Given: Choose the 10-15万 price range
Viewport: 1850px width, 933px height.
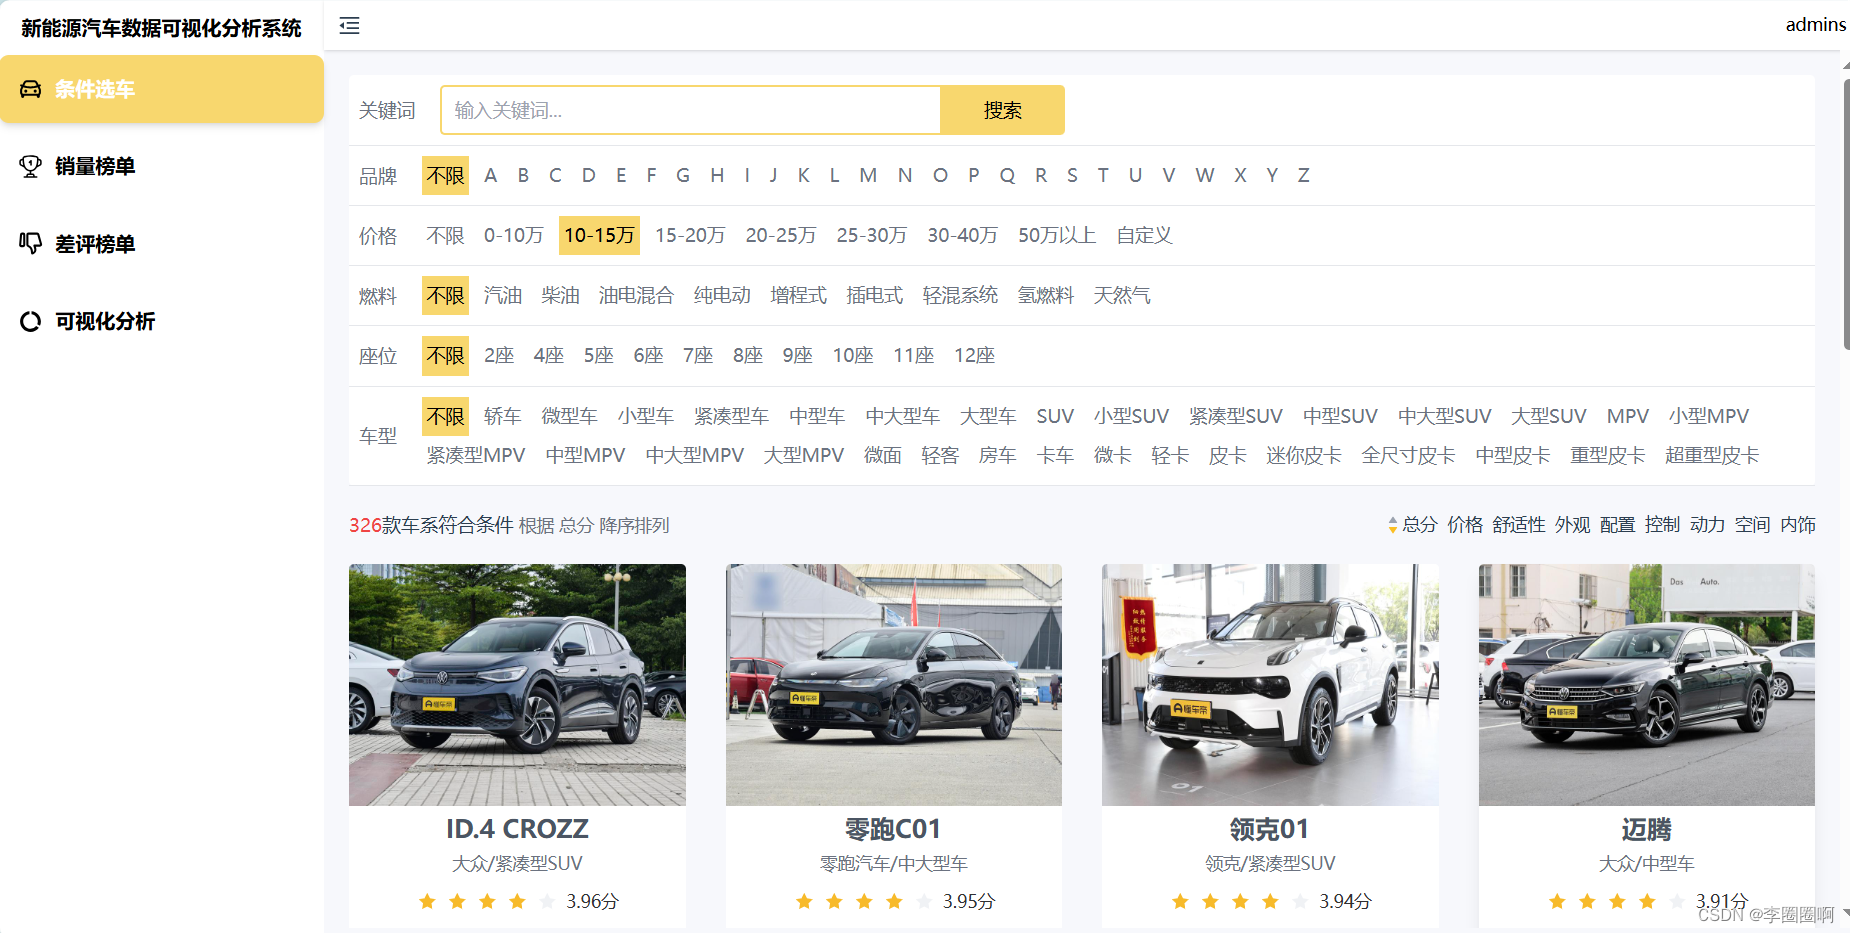Looking at the screenshot, I should pyautogui.click(x=599, y=236).
